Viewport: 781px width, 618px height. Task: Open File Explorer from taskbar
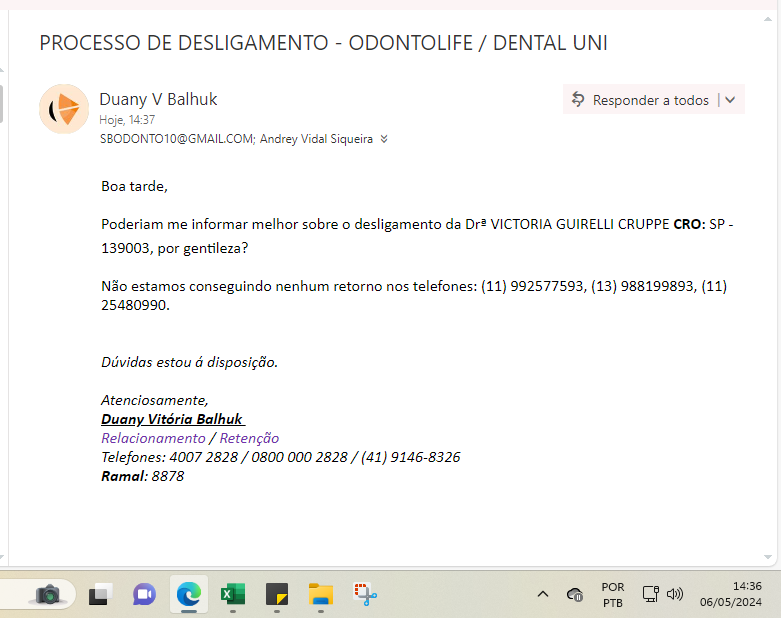(321, 594)
